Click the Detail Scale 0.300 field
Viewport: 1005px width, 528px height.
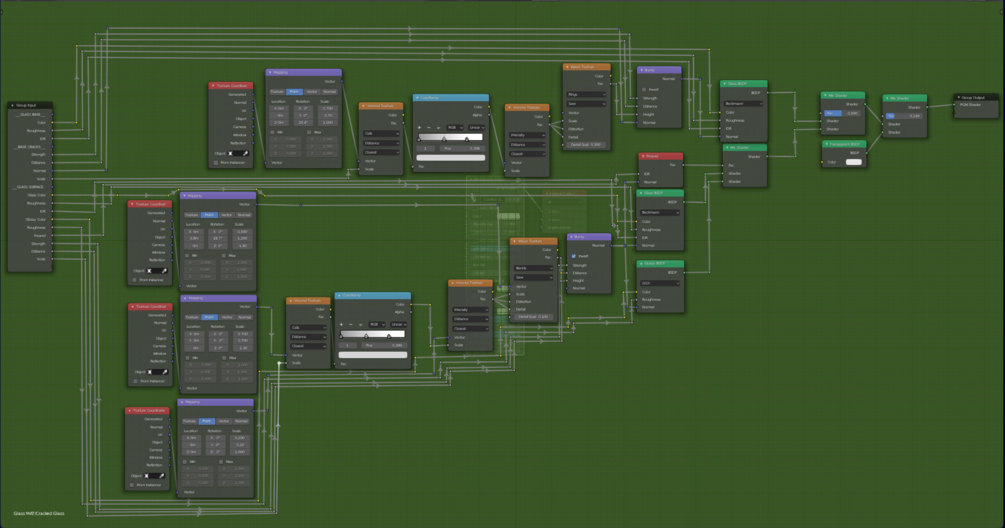click(586, 144)
